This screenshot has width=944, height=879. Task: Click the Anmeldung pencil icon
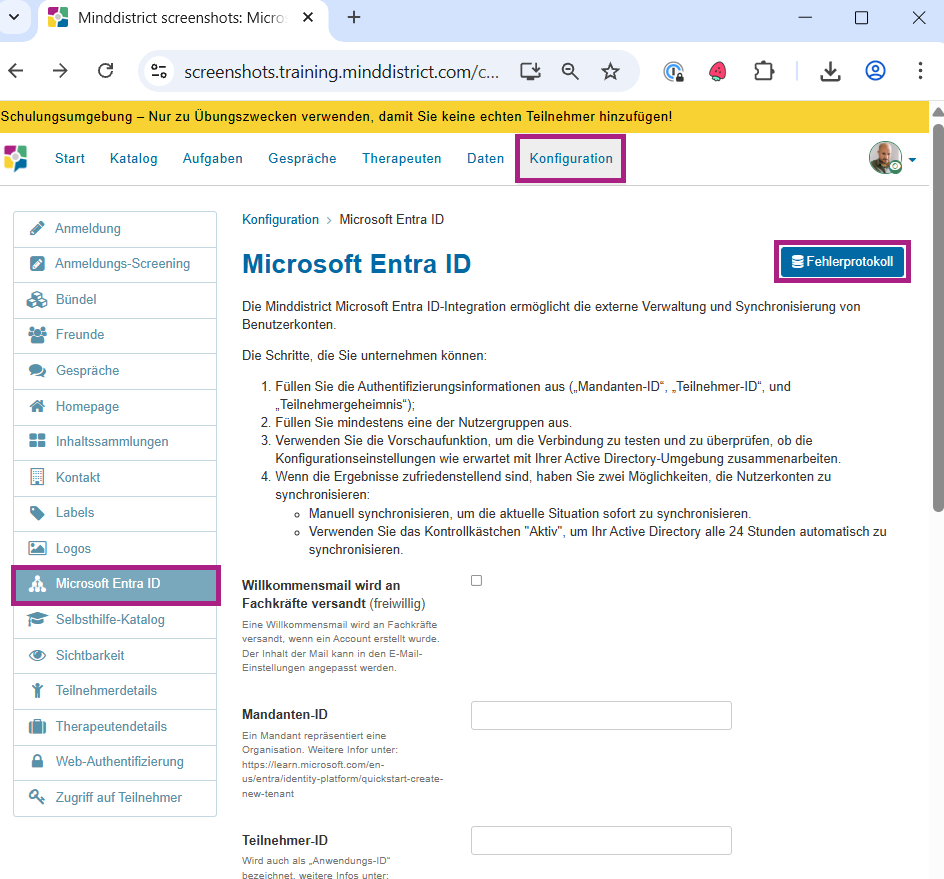(x=37, y=228)
